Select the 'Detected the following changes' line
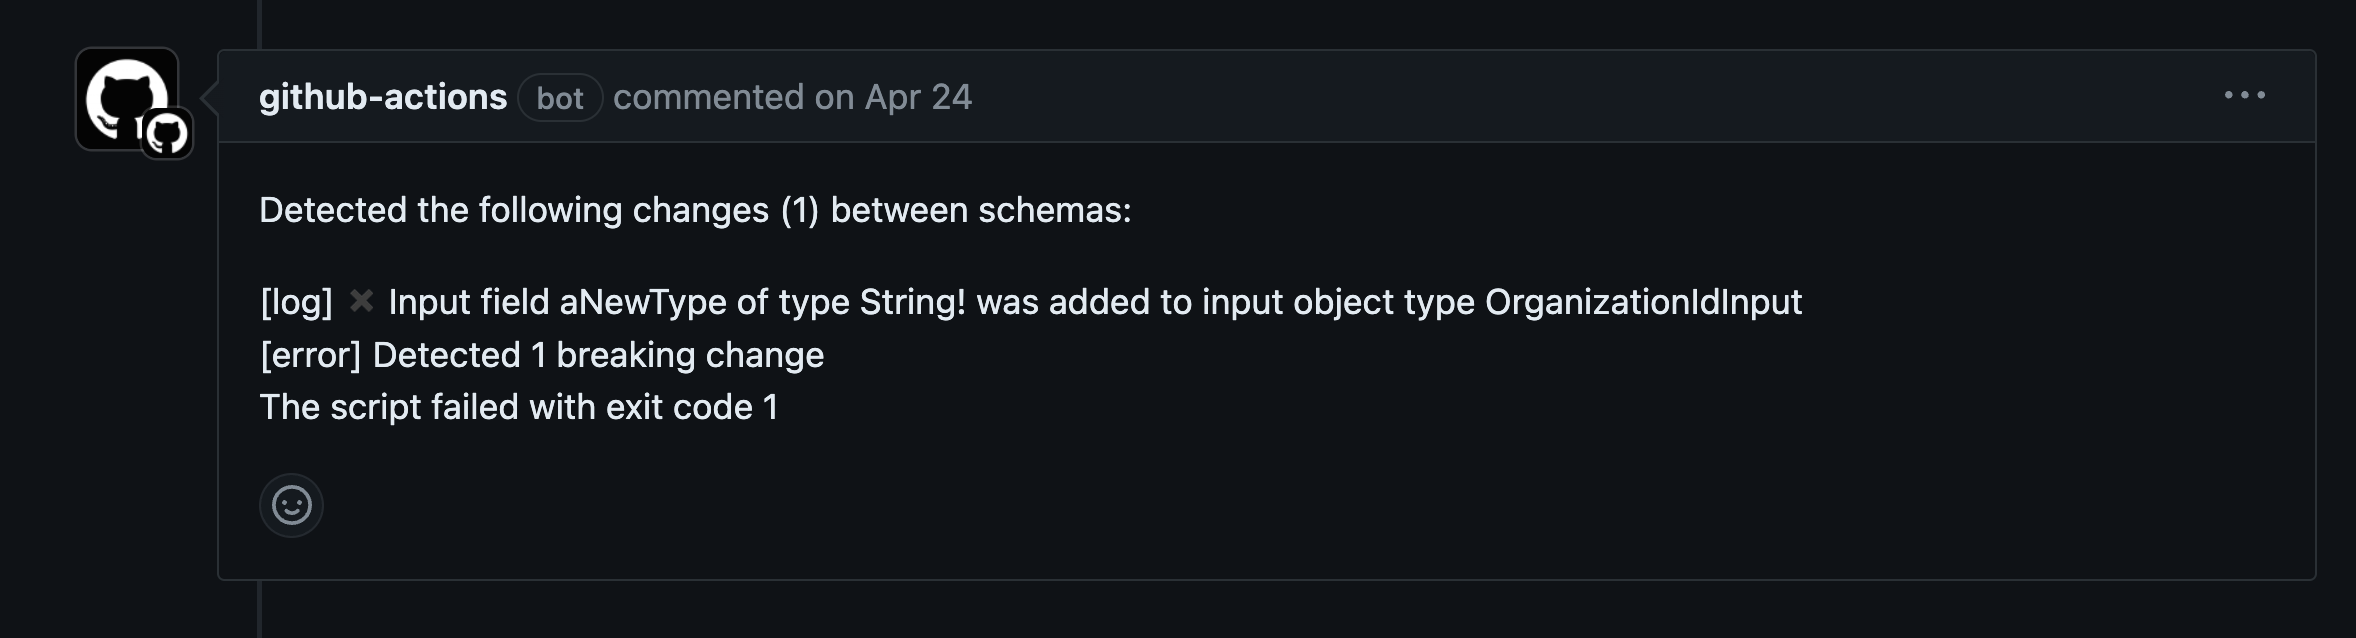Viewport: 2356px width, 638px height. pos(695,210)
